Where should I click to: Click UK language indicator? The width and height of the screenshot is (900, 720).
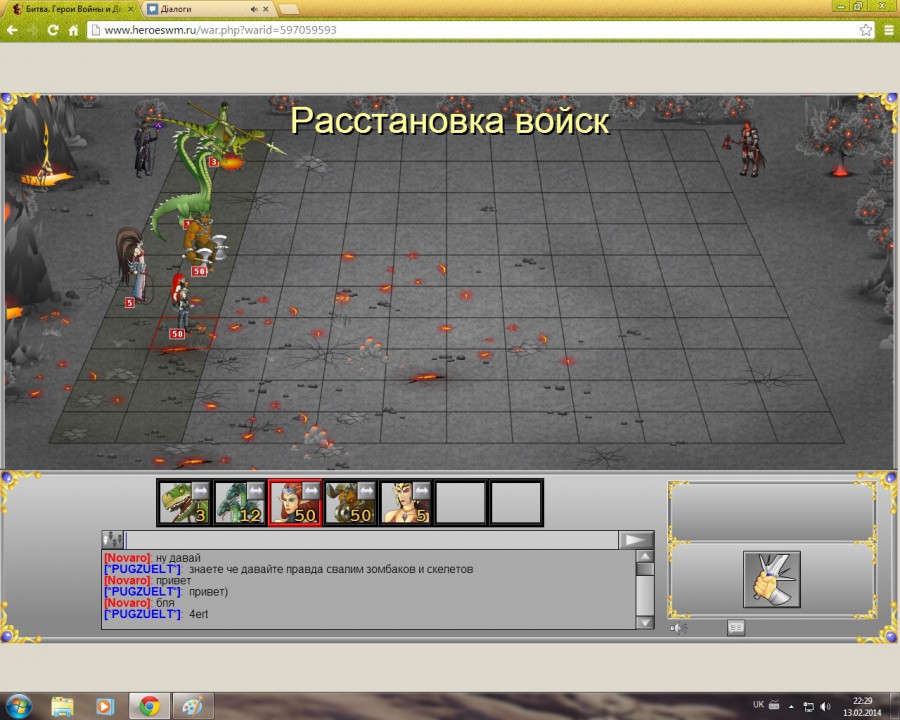[758, 704]
